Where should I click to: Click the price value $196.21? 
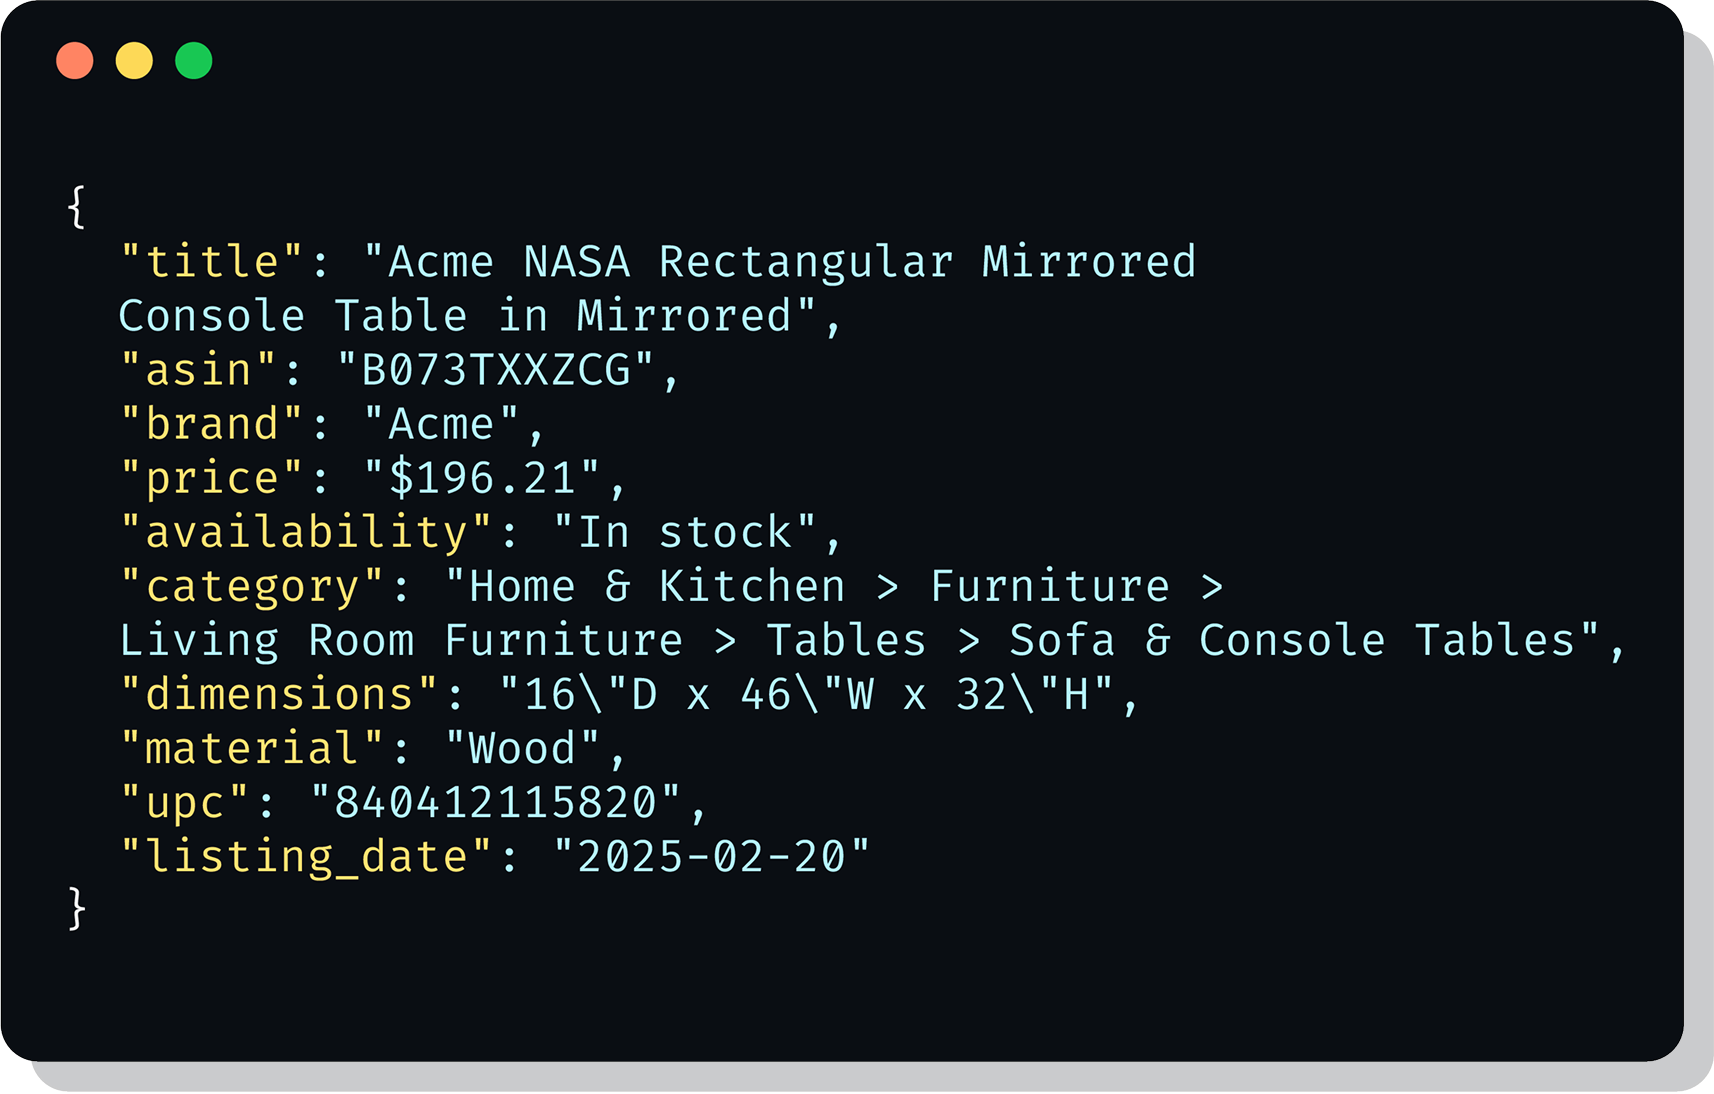coord(482,478)
